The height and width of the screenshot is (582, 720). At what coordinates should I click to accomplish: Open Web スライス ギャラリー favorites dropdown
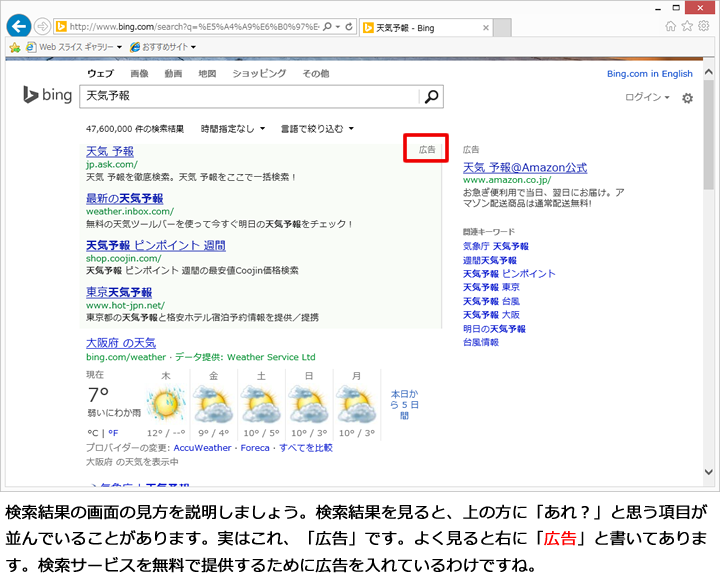[x=74, y=47]
